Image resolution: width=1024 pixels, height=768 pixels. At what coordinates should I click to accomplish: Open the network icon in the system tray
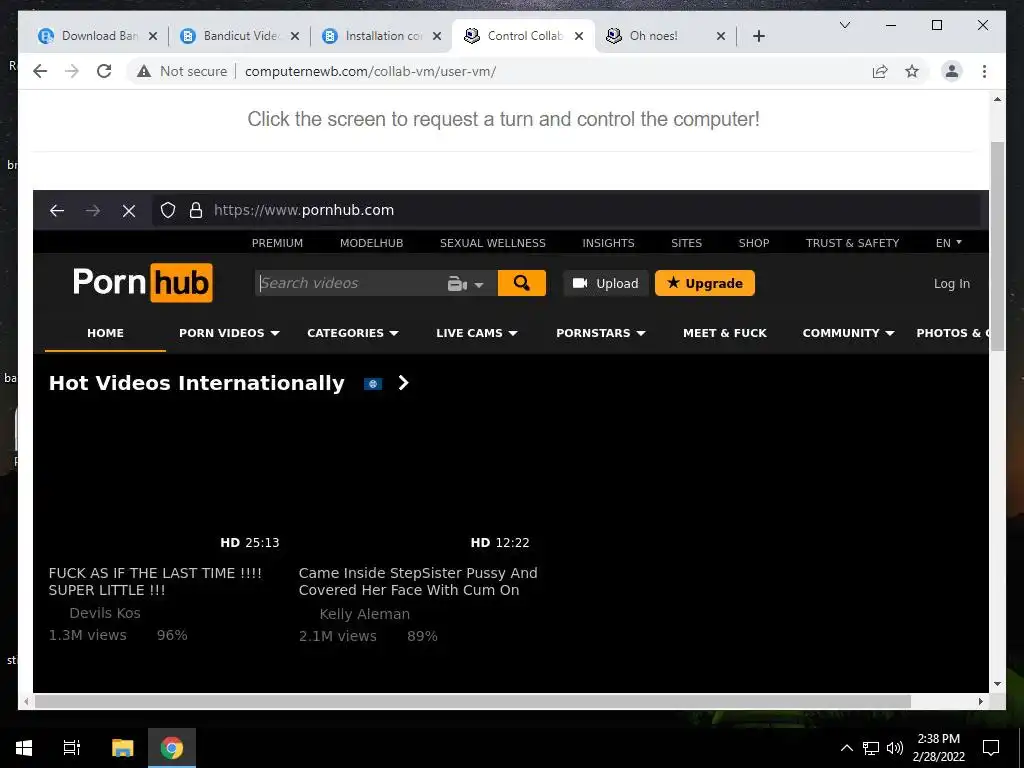point(871,748)
